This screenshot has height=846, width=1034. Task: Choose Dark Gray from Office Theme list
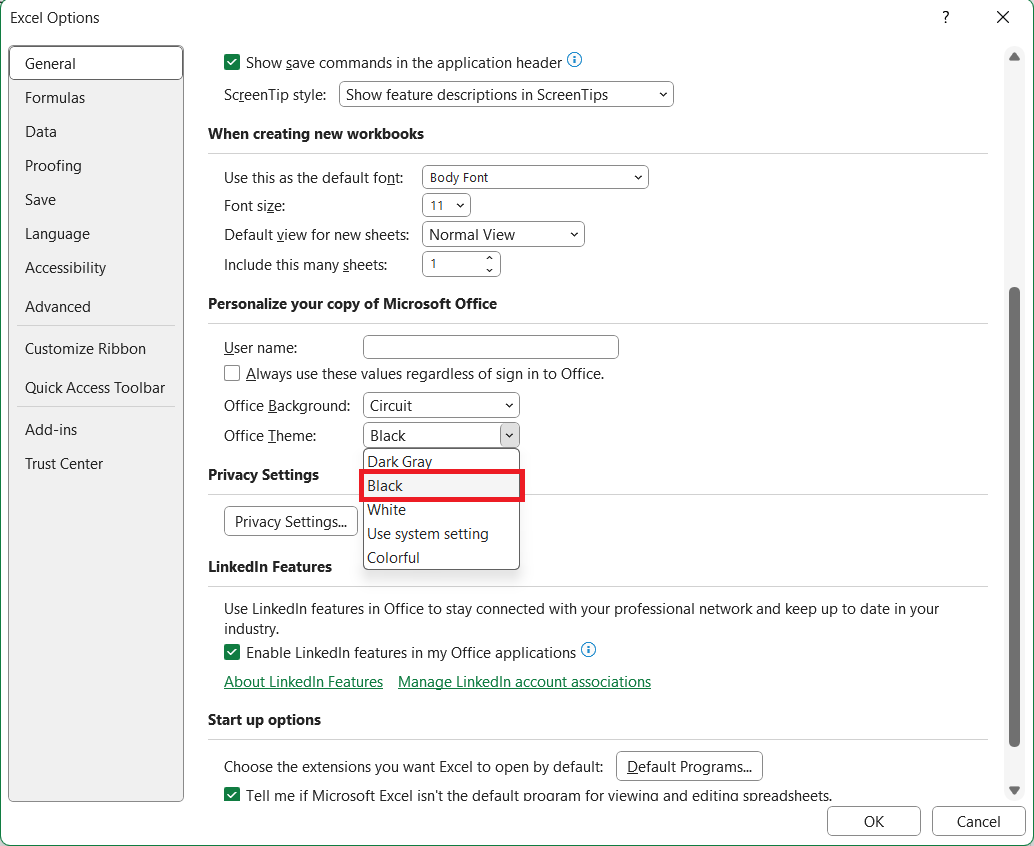441,462
